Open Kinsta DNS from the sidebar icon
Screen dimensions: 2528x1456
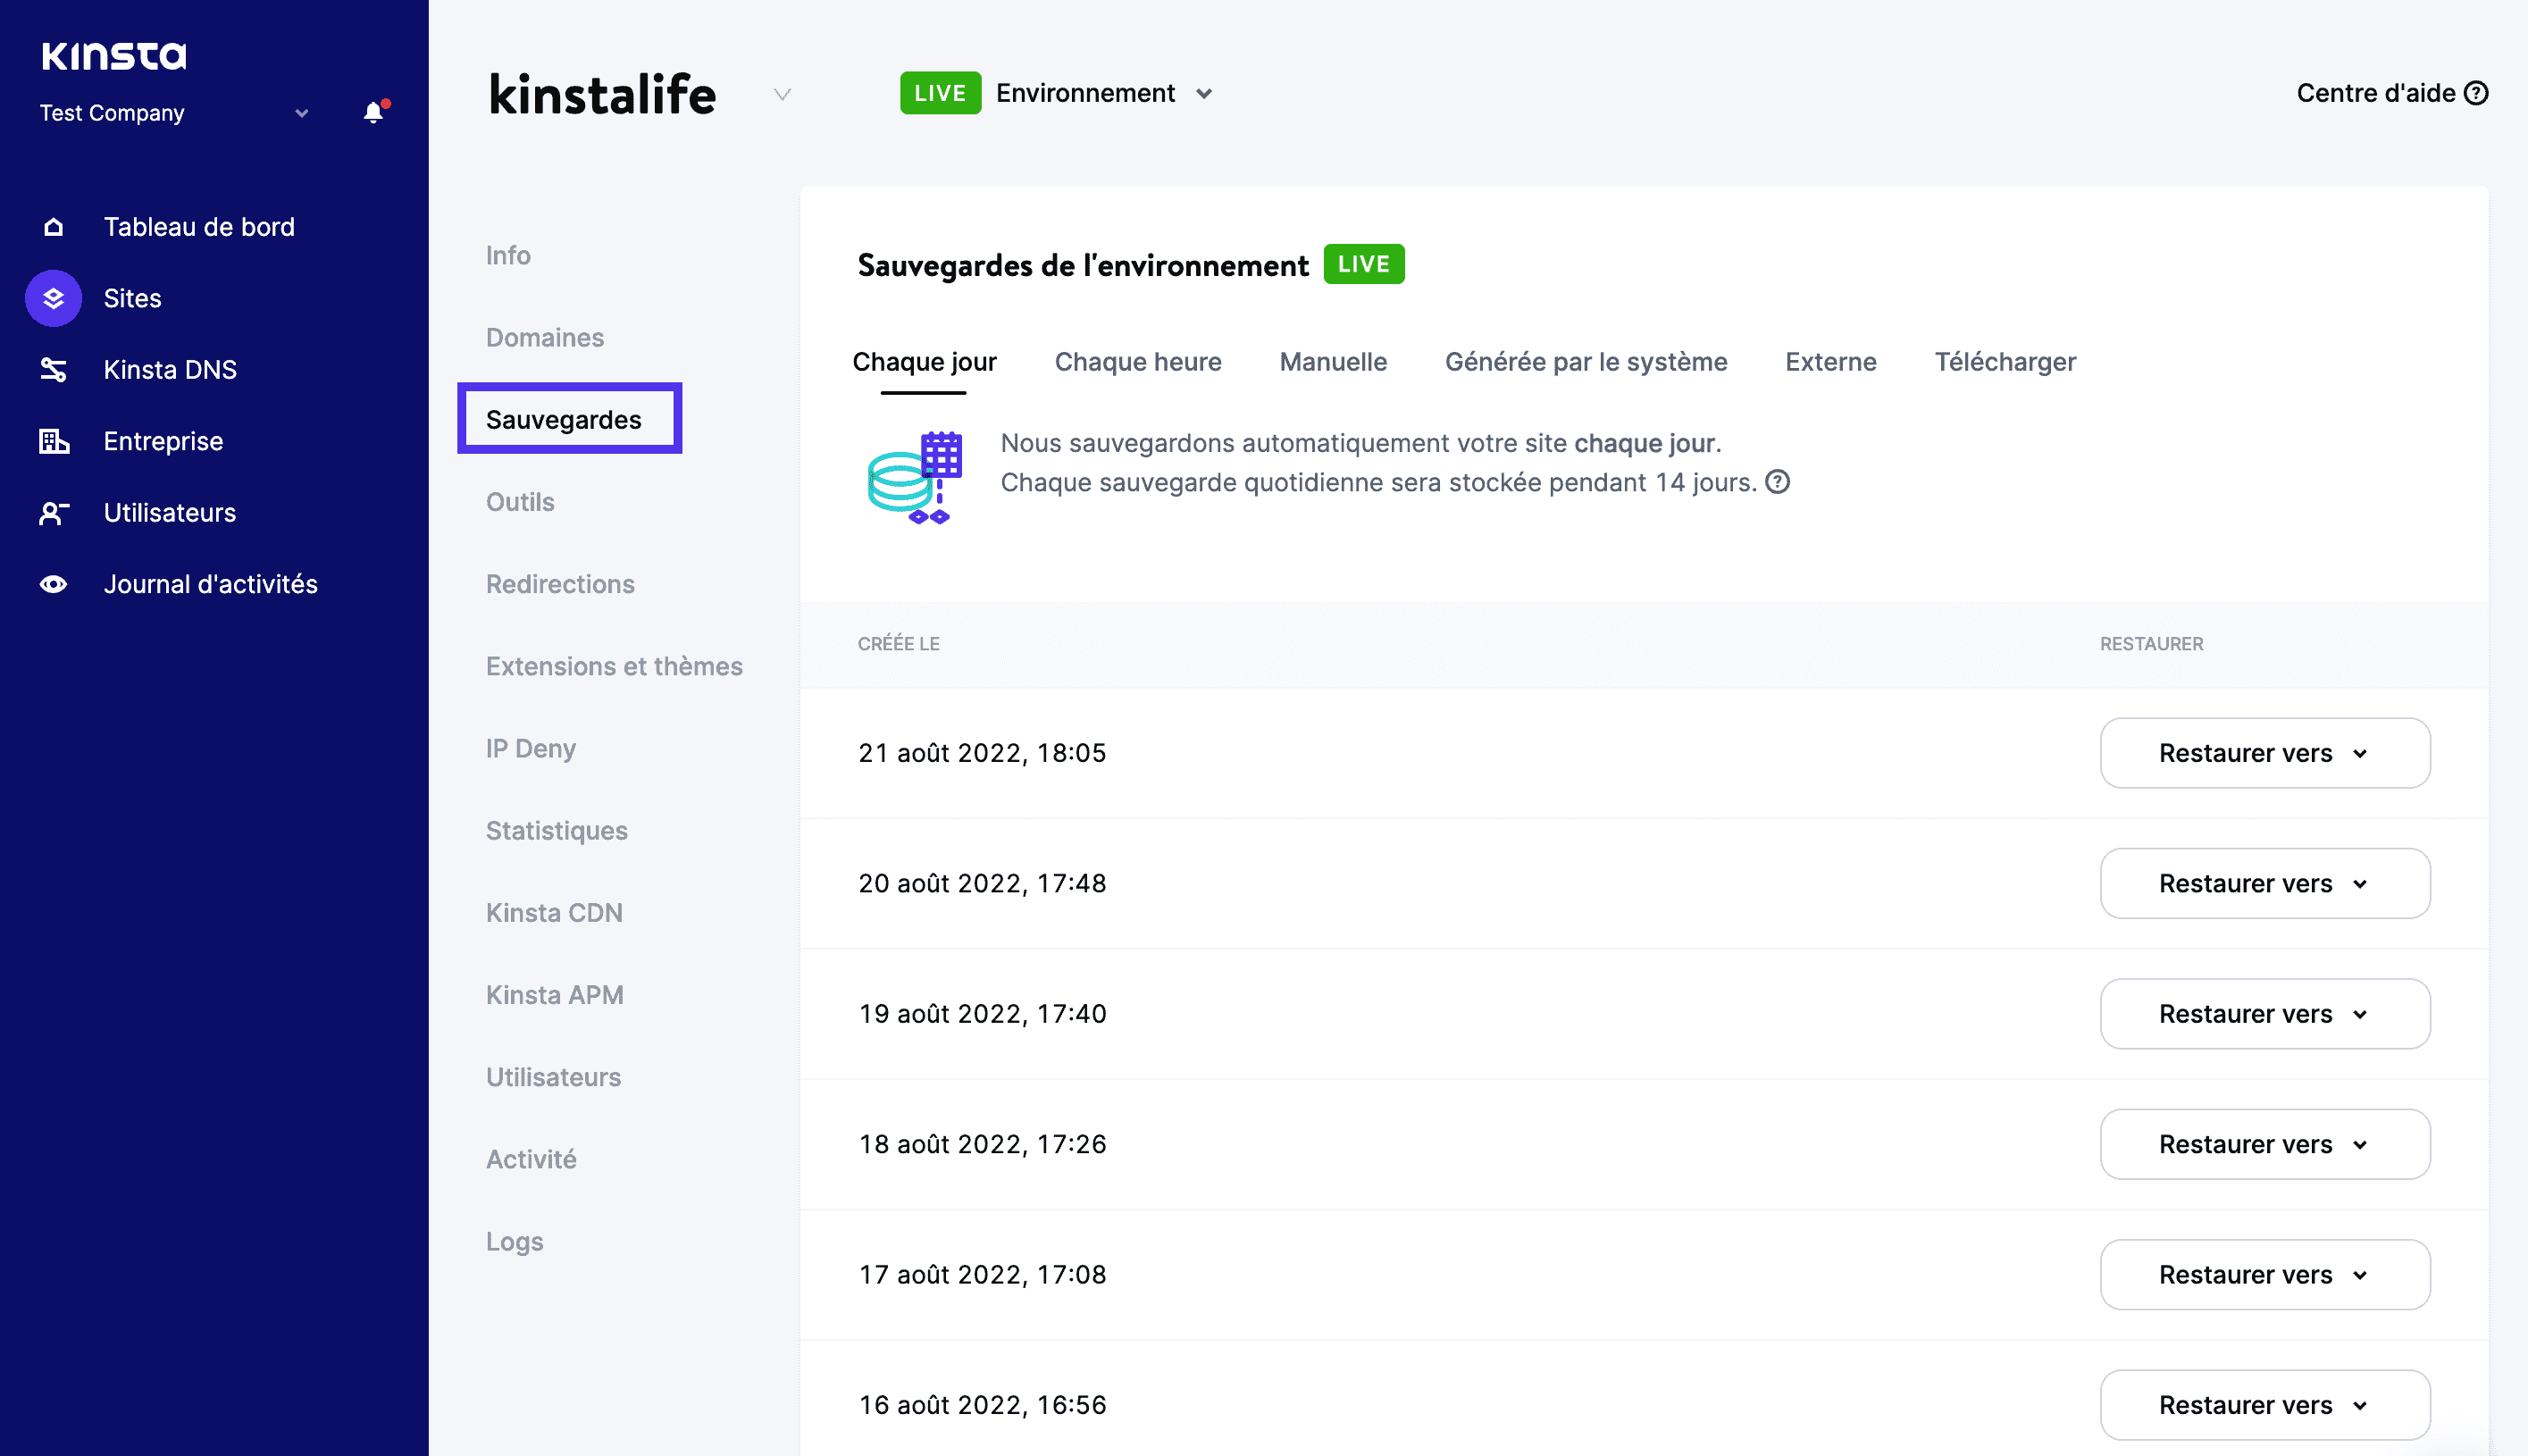(53, 369)
